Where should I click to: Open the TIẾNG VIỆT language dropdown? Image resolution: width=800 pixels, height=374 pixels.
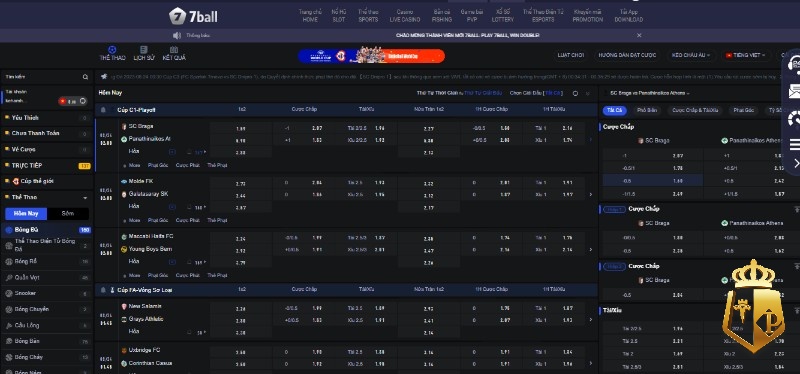(745, 55)
